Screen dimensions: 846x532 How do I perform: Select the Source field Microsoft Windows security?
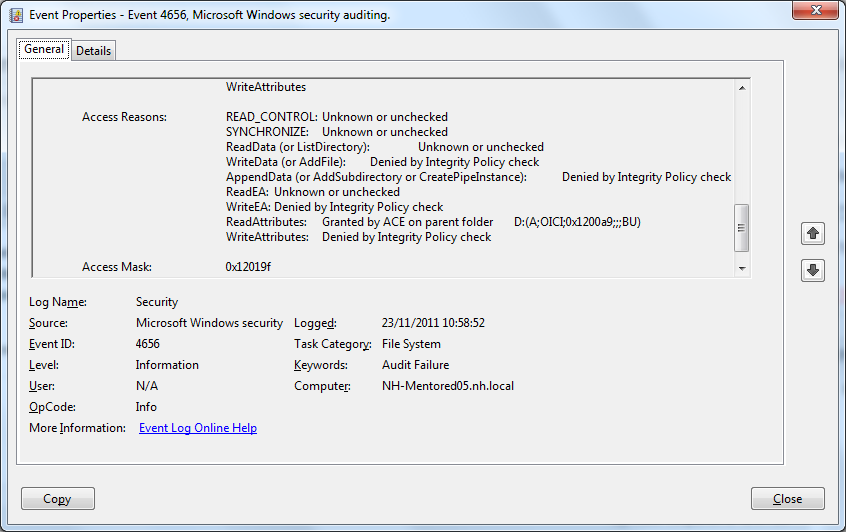(x=209, y=323)
